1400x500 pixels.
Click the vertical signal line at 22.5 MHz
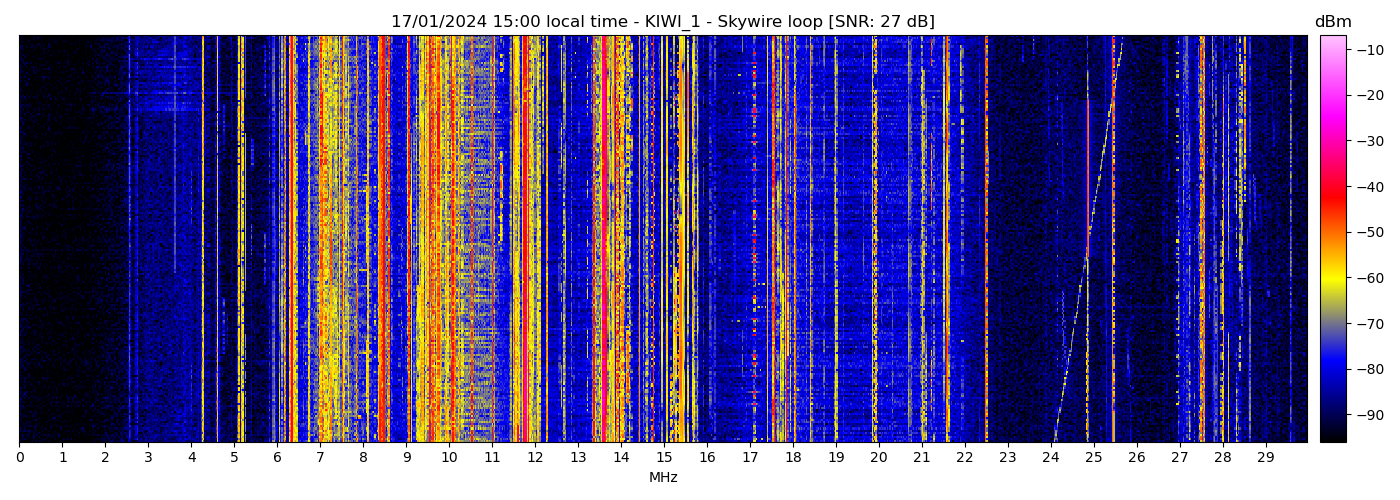click(x=986, y=240)
